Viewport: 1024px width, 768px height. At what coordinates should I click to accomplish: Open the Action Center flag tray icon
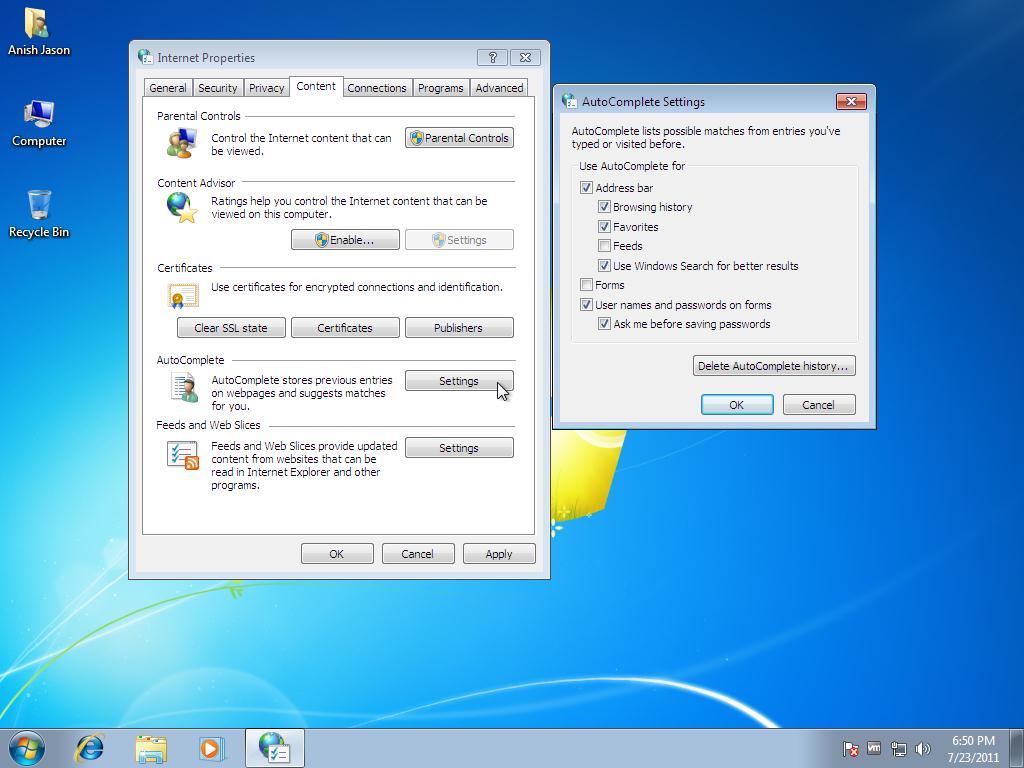coord(850,748)
